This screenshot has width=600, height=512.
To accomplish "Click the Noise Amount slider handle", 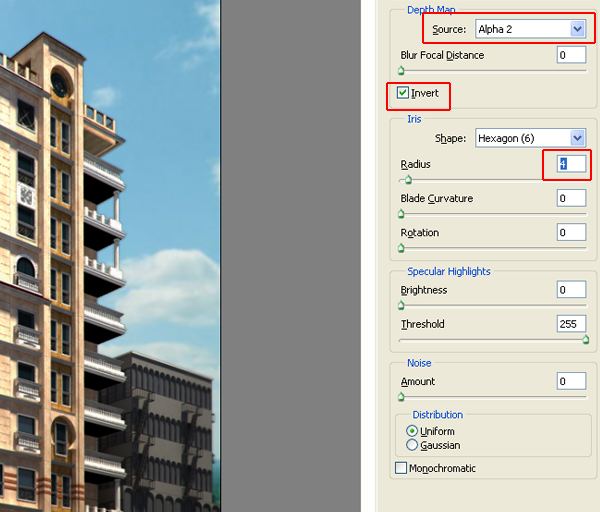I will point(401,397).
